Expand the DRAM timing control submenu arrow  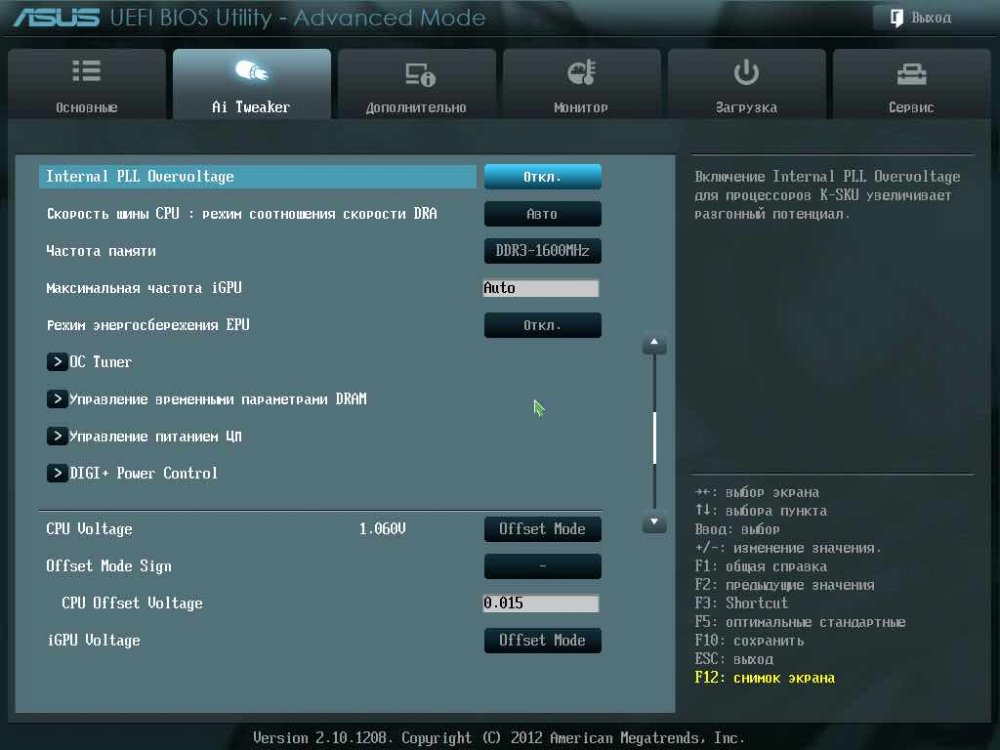click(57, 399)
